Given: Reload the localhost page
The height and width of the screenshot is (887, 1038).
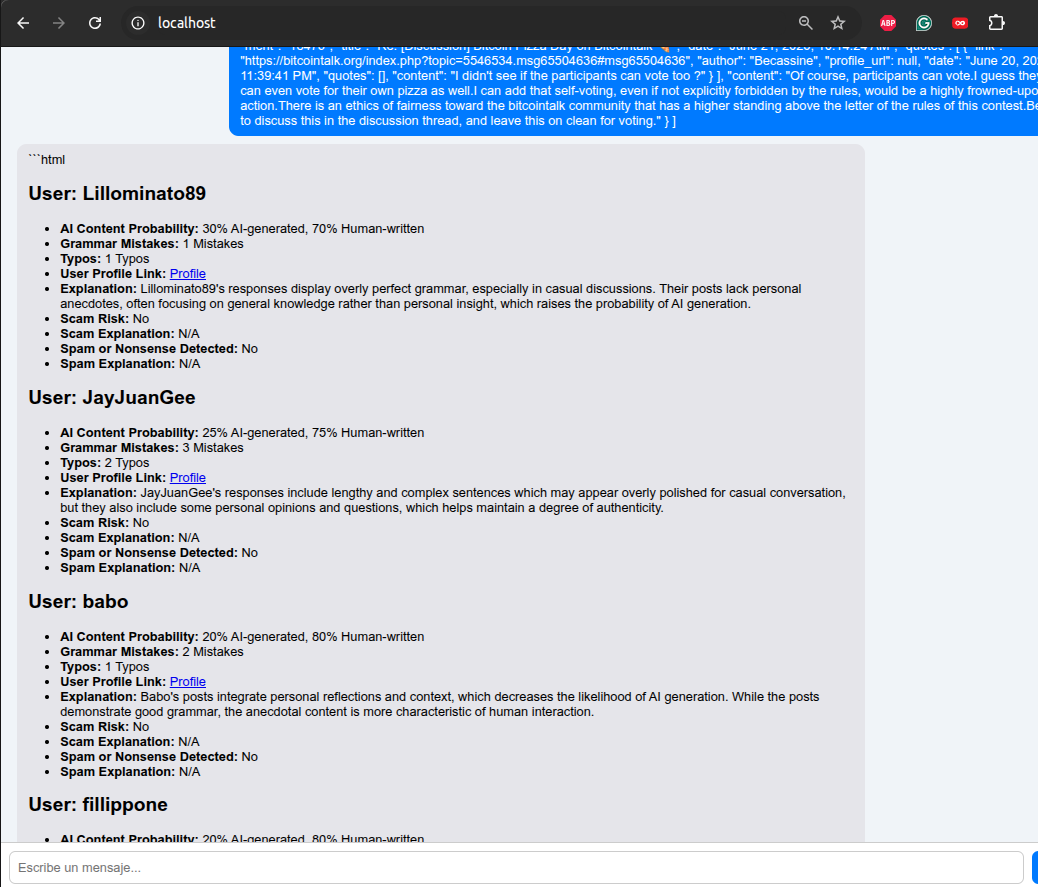Looking at the screenshot, I should pos(95,23).
